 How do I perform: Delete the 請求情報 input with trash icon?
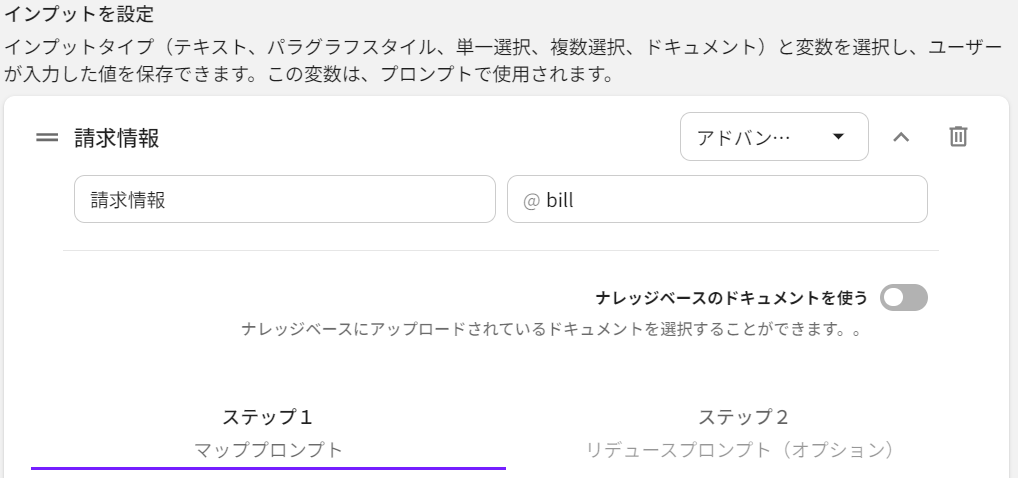pos(958,137)
